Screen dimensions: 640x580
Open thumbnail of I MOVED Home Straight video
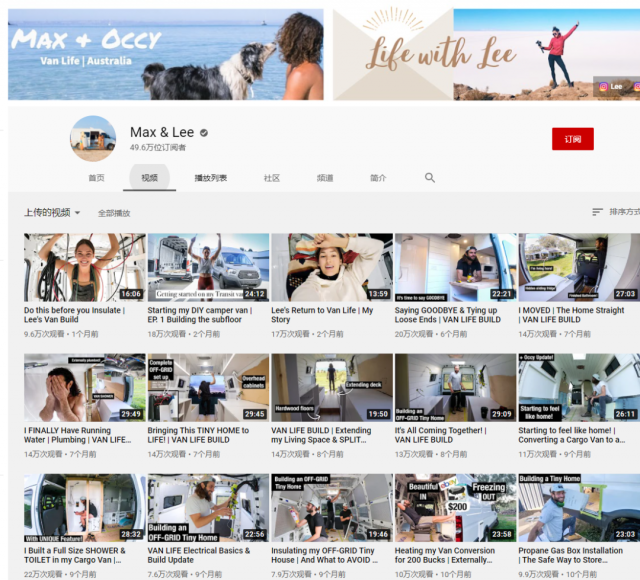click(x=579, y=267)
